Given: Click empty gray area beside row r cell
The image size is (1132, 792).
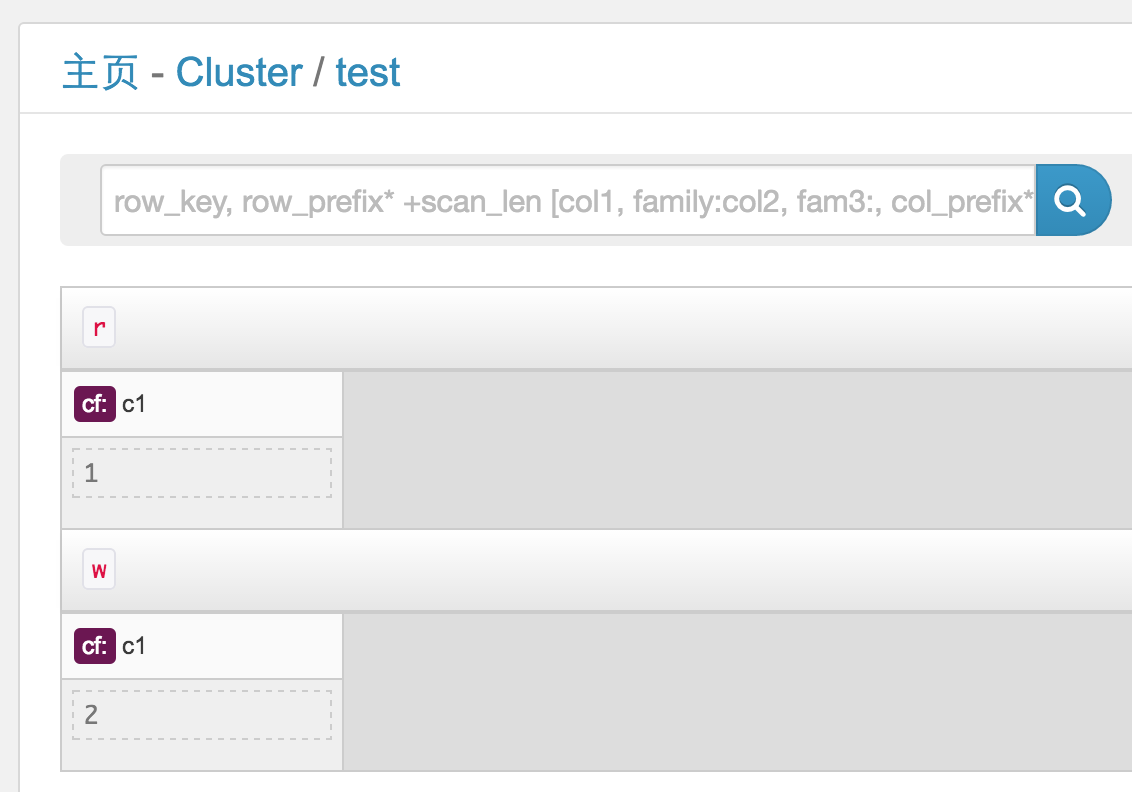Looking at the screenshot, I should click(x=737, y=450).
